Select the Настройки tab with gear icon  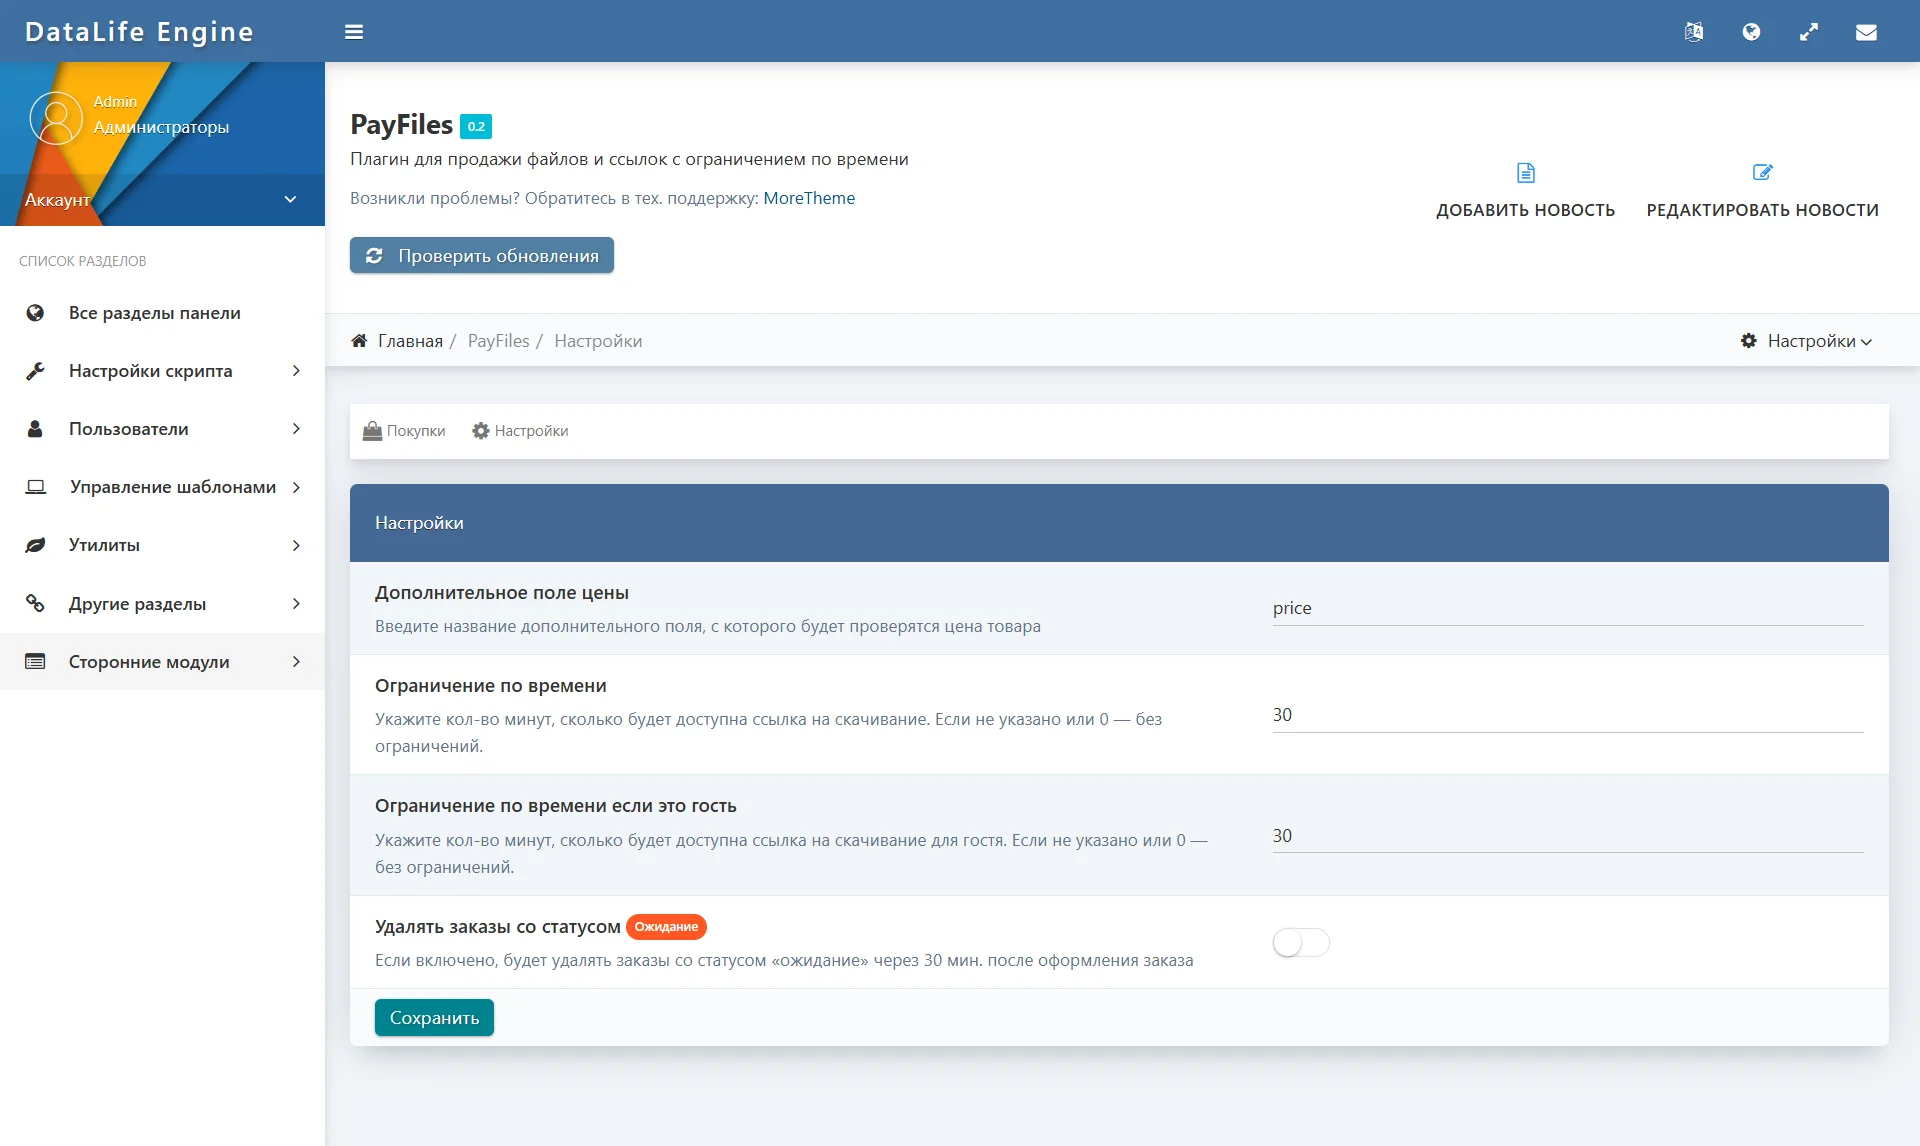(520, 431)
